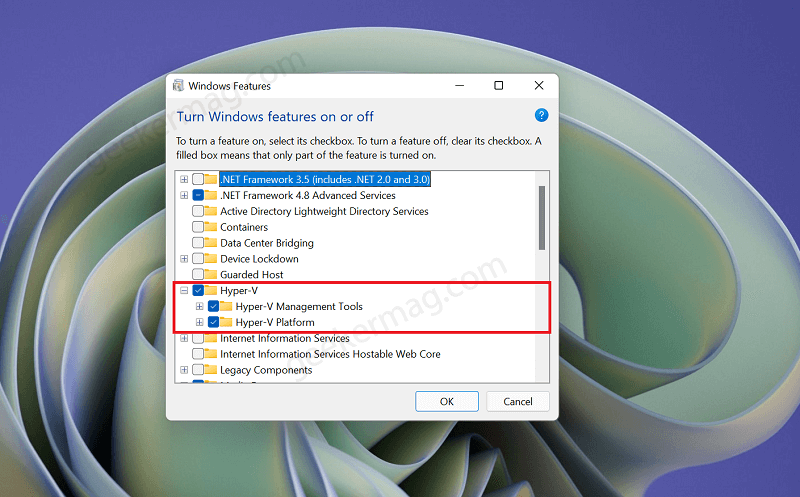
Task: Enable the Legacy Components checkbox
Action: 198,369
